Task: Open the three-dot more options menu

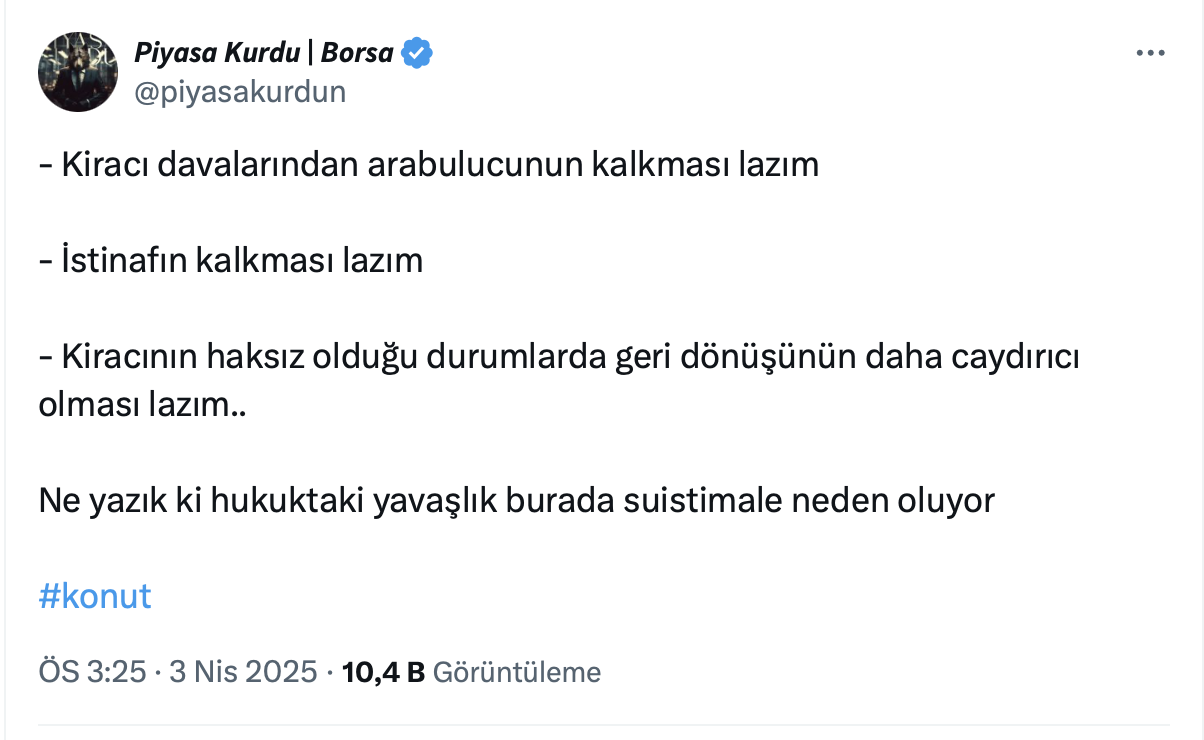Action: pyautogui.click(x=1151, y=54)
